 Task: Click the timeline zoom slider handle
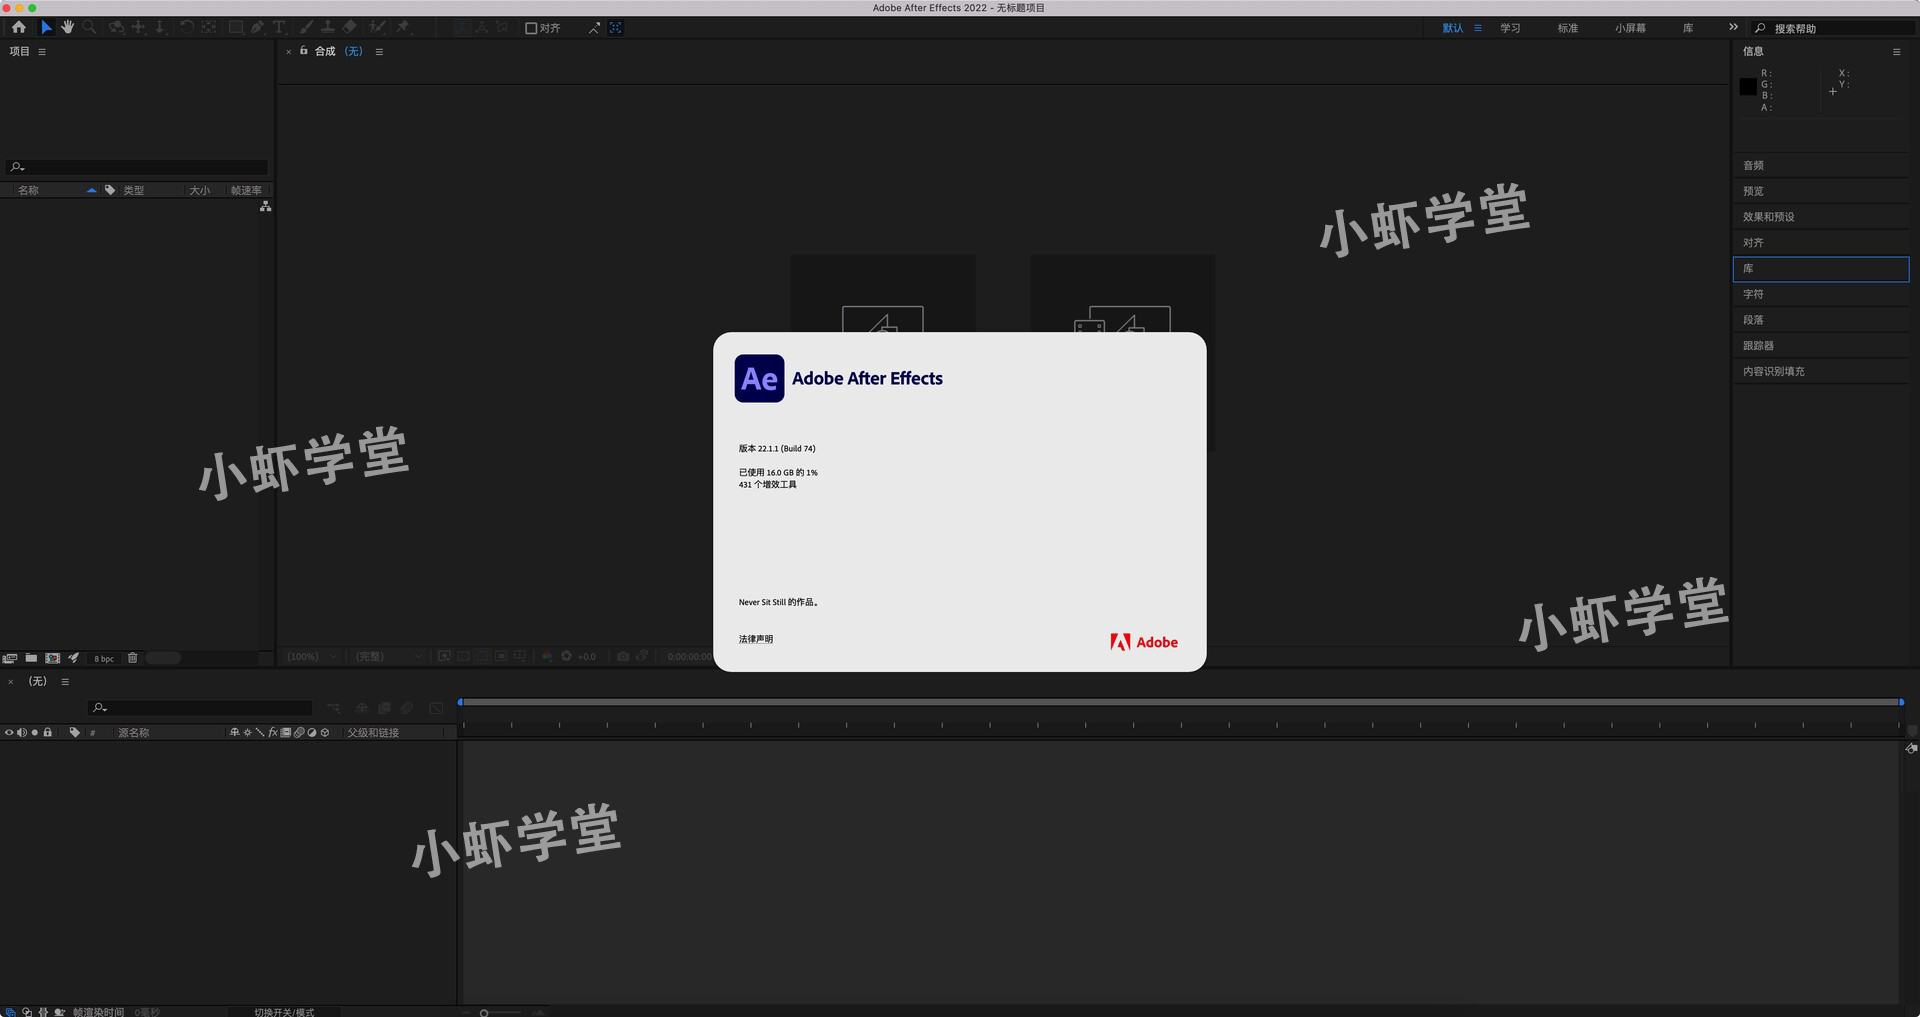point(484,1012)
